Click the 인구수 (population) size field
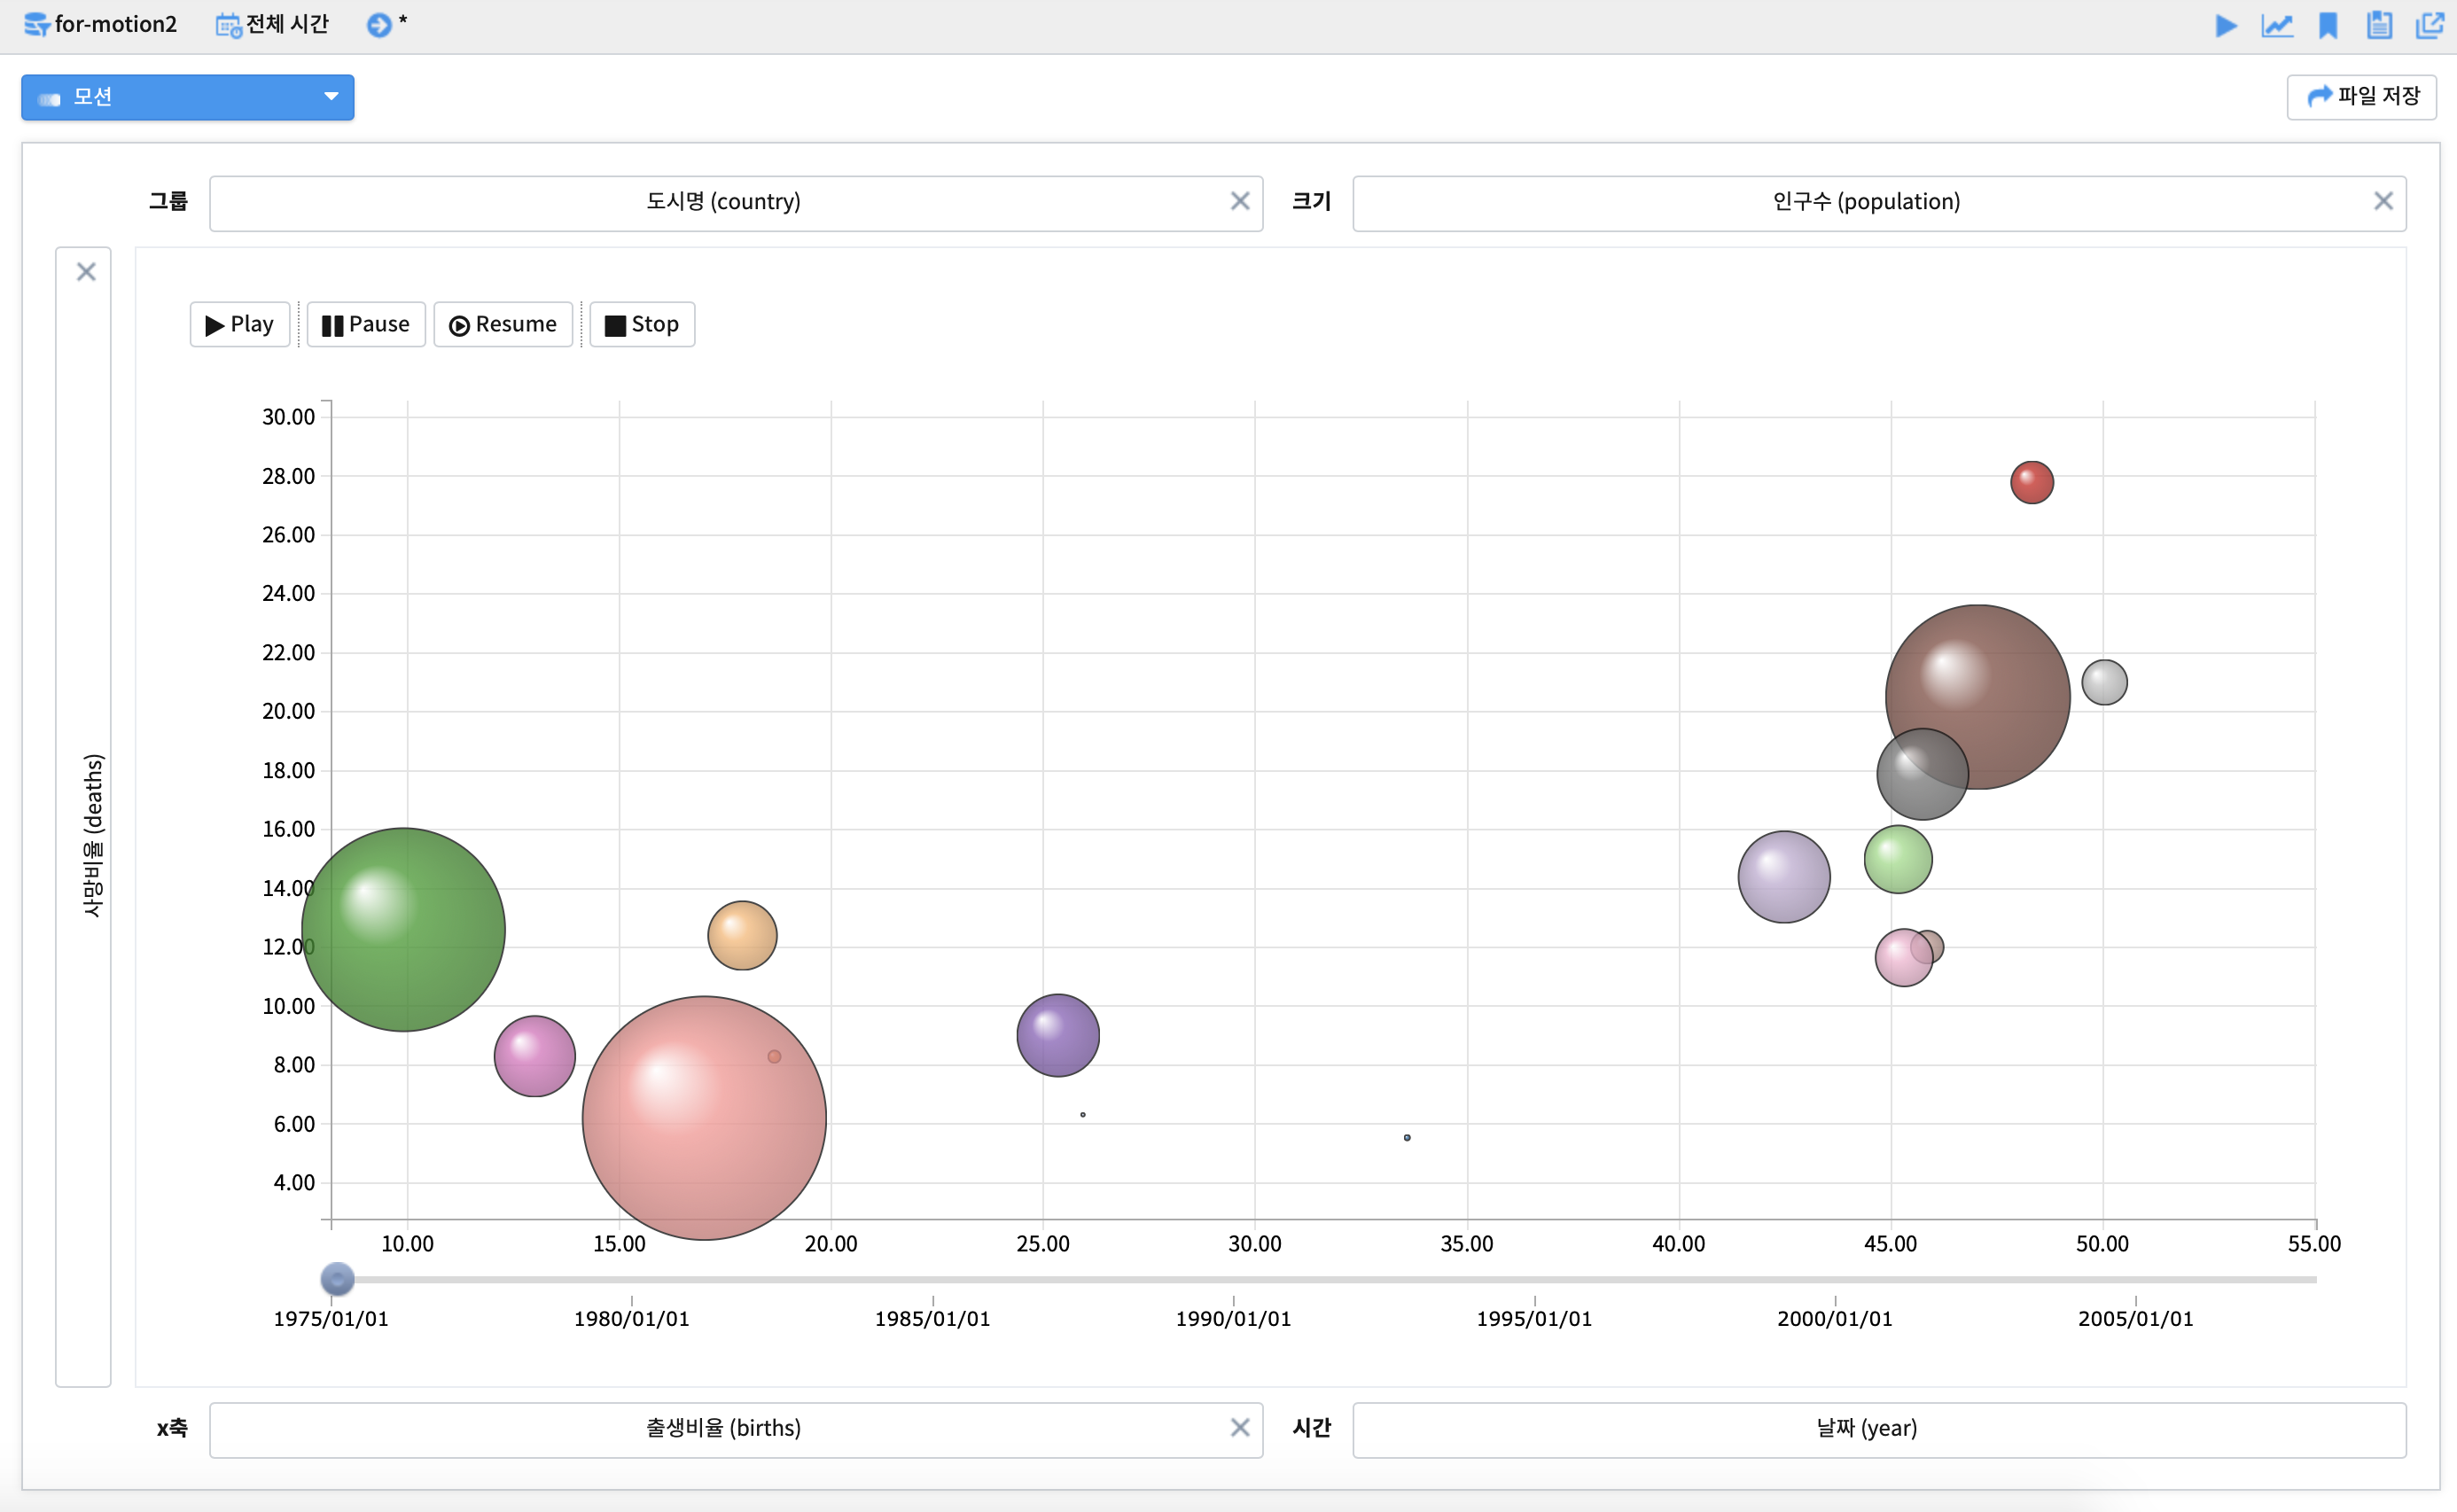The width and height of the screenshot is (2457, 1512). [1879, 203]
